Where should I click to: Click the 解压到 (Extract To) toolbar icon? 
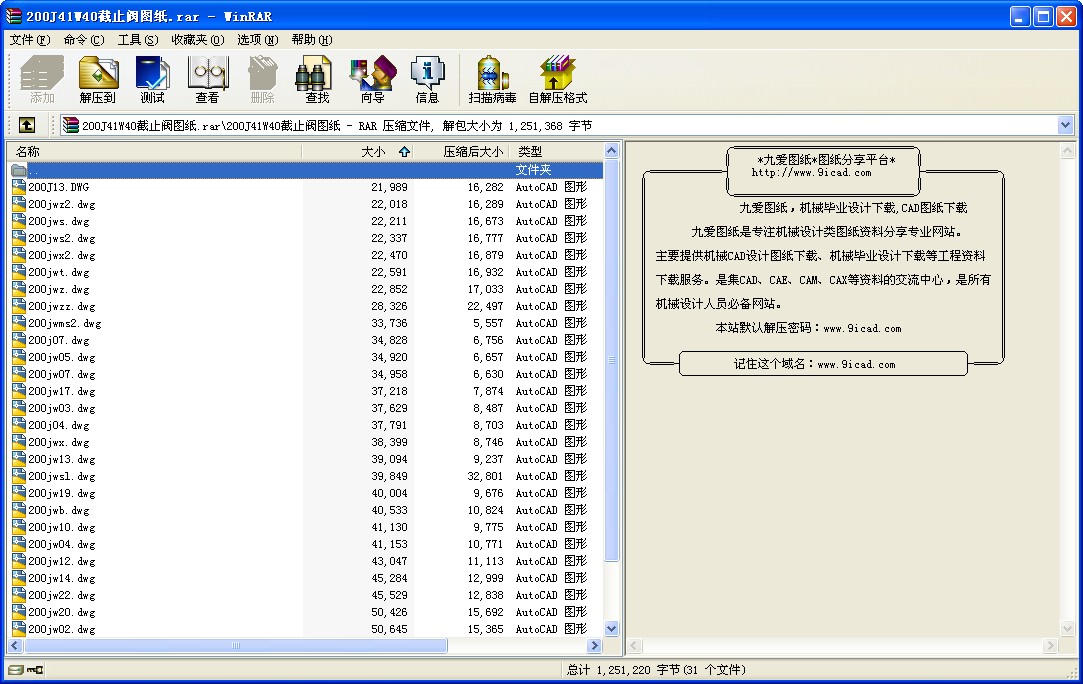(97, 79)
